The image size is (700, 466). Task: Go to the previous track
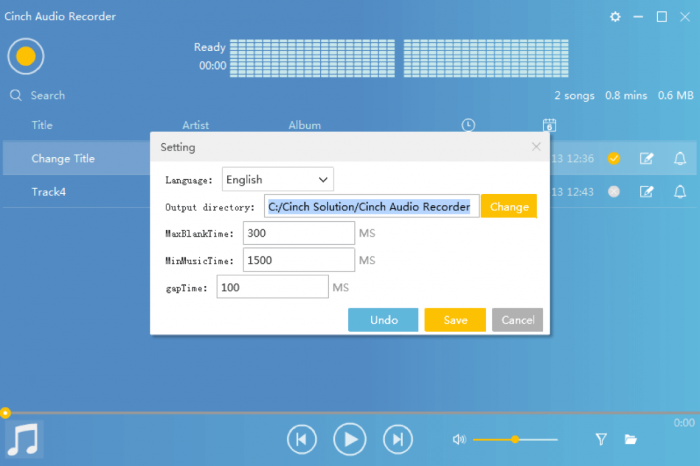tap(302, 439)
